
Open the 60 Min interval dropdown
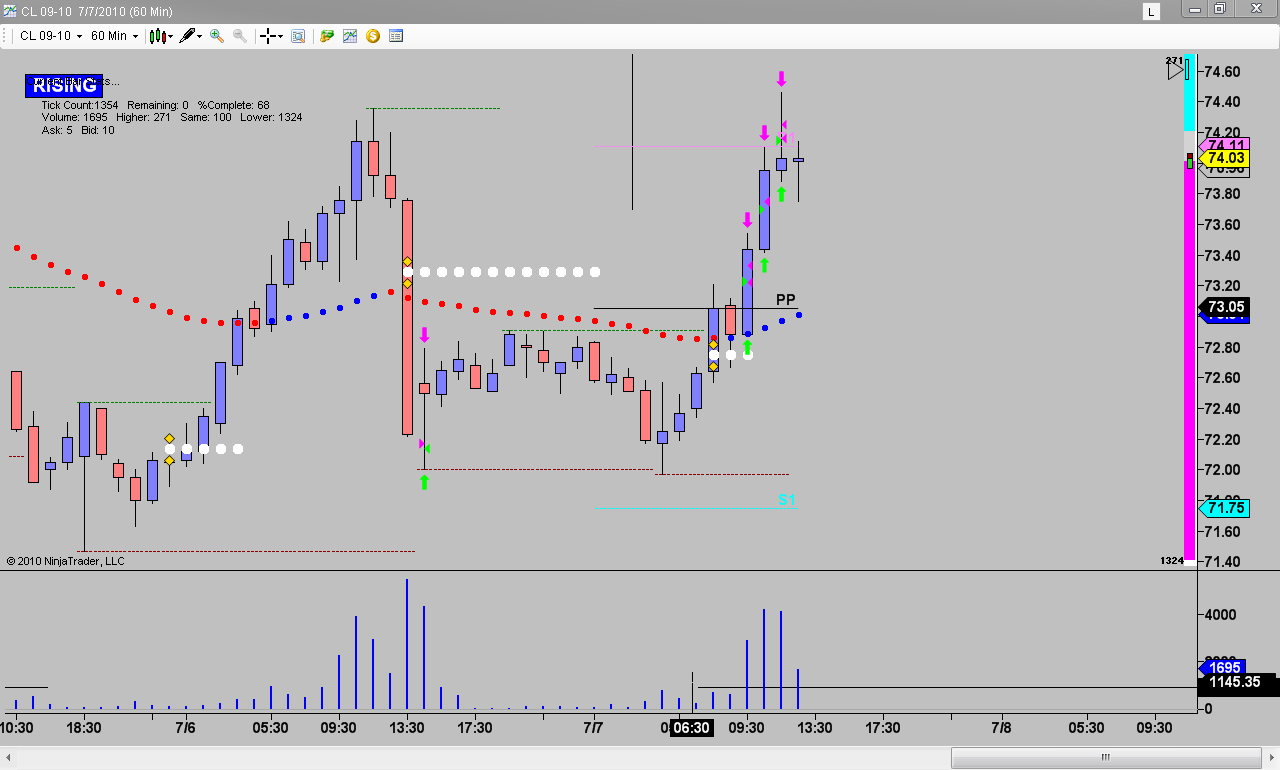click(114, 36)
